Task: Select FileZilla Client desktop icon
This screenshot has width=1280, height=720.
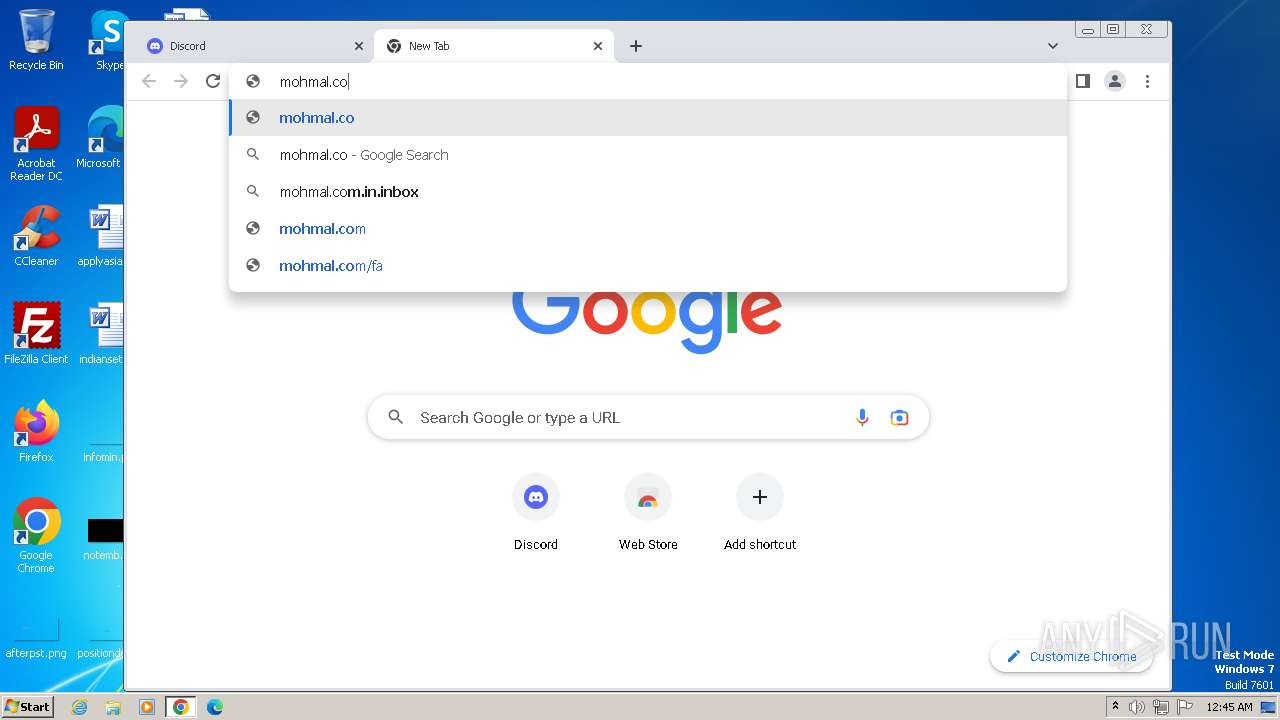Action: [x=36, y=333]
